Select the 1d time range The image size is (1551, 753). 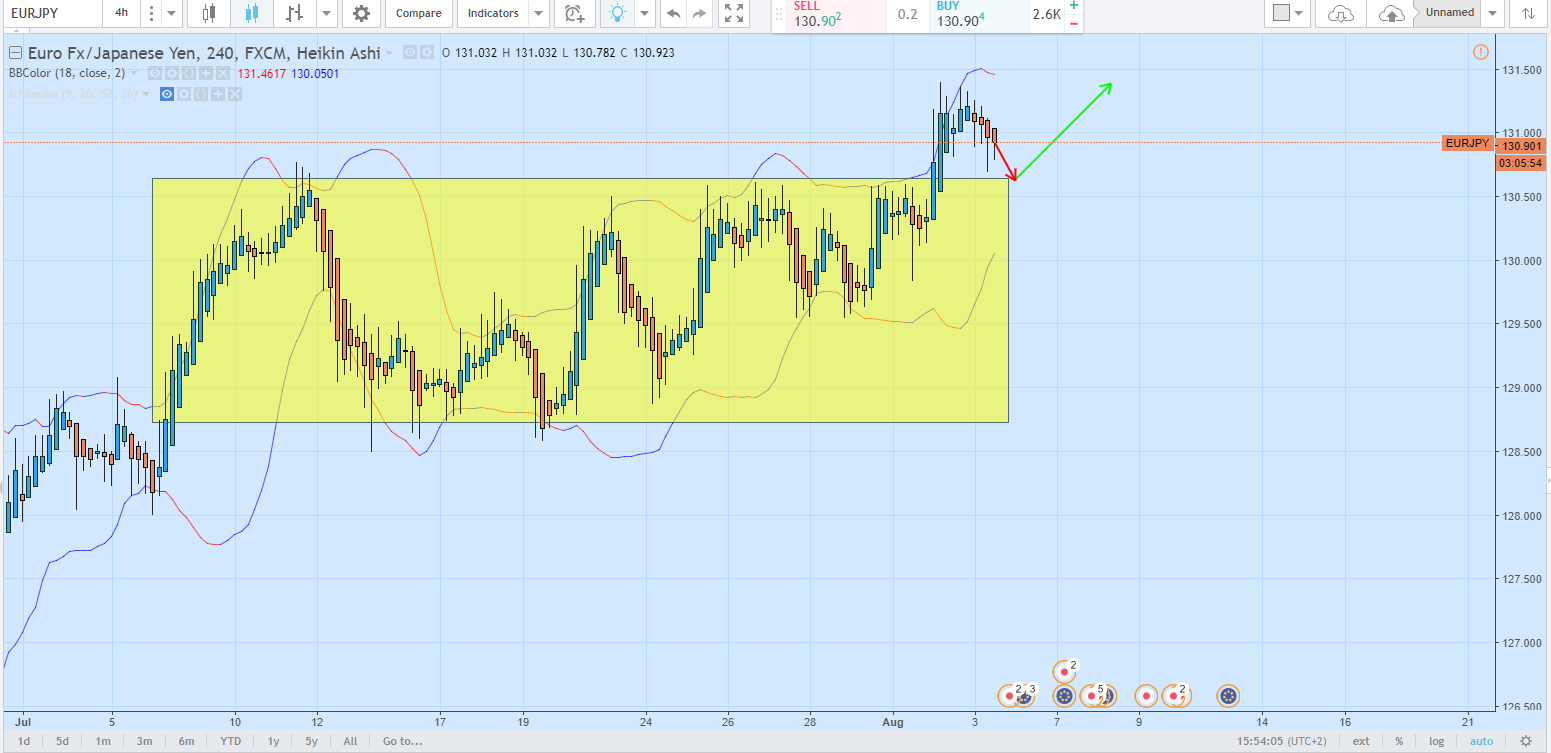pos(24,741)
